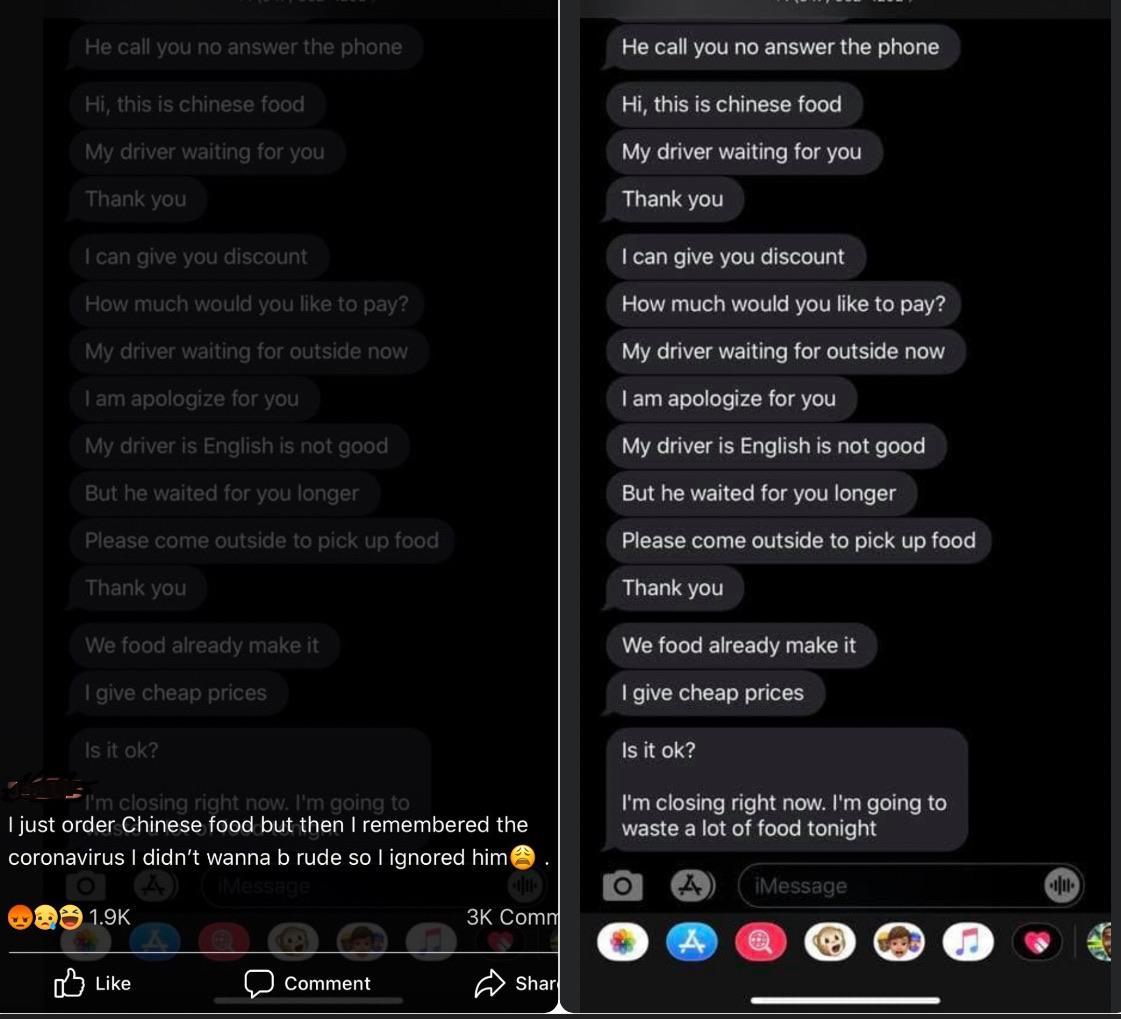Tap the audio record waveform icon in the right iMessage field
The height and width of the screenshot is (1019, 1121).
click(x=1061, y=886)
